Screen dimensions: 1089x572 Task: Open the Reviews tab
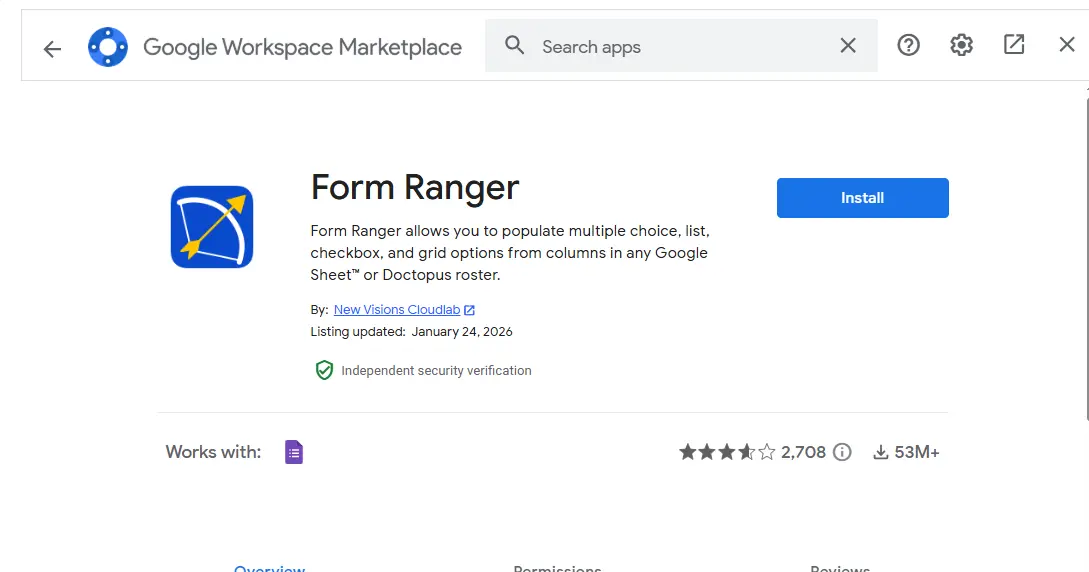coord(840,568)
